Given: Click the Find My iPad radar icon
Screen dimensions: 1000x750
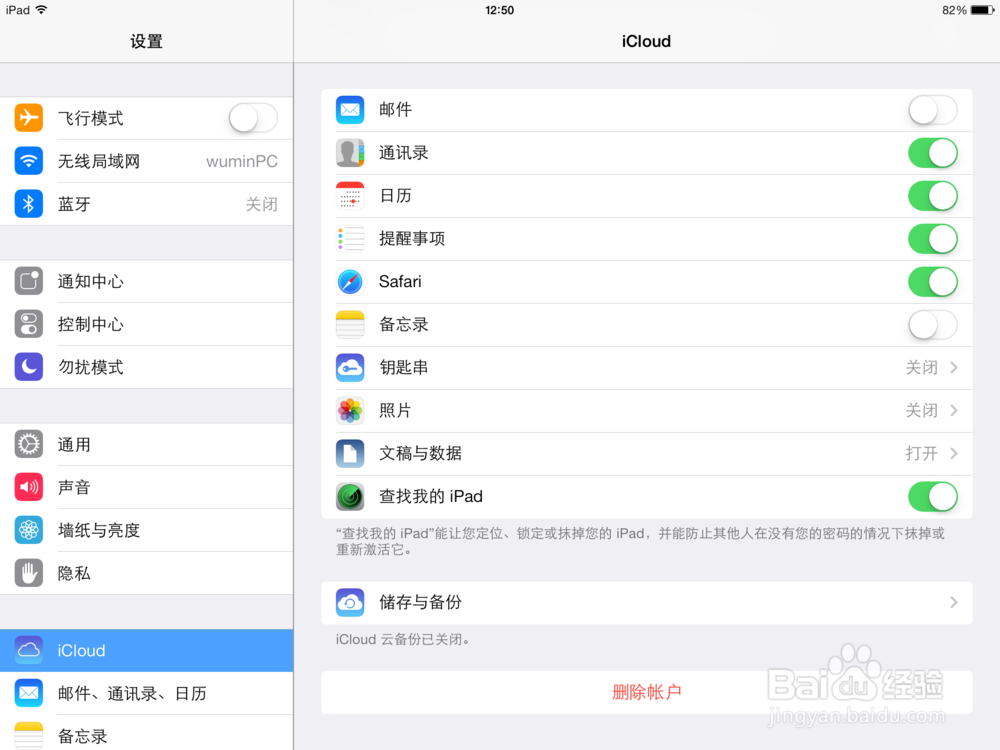Looking at the screenshot, I should (x=350, y=496).
